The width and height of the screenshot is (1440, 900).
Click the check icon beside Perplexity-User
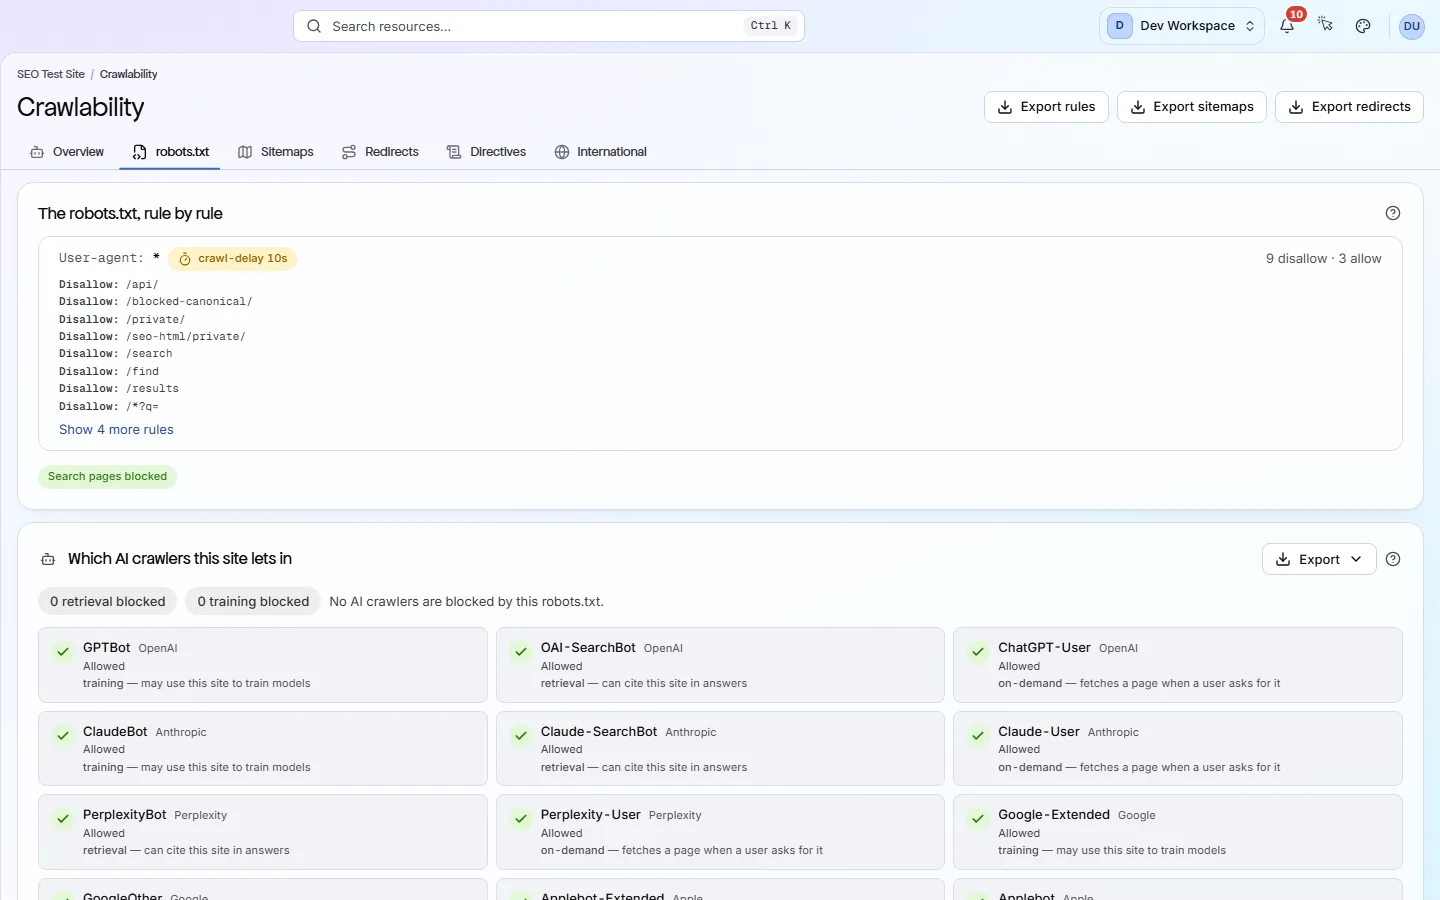(521, 819)
